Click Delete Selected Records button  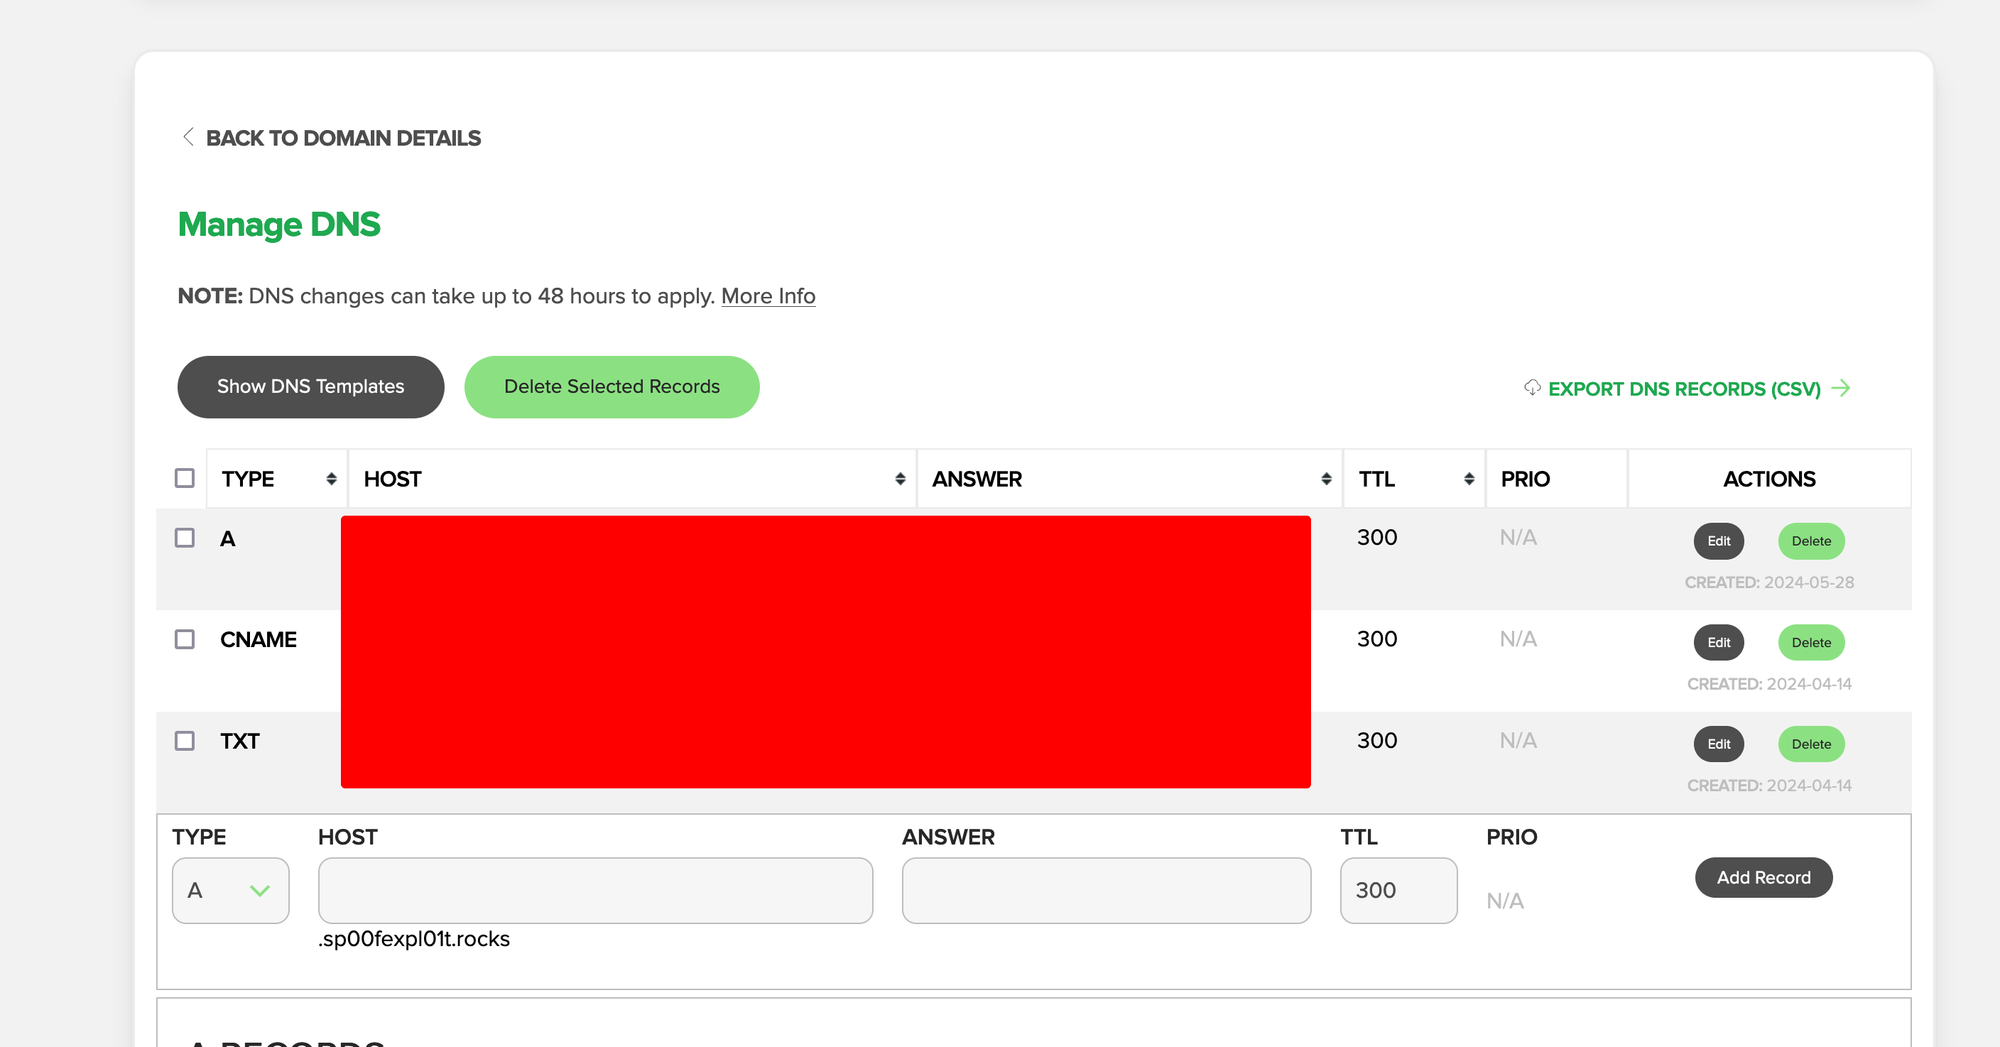point(612,387)
